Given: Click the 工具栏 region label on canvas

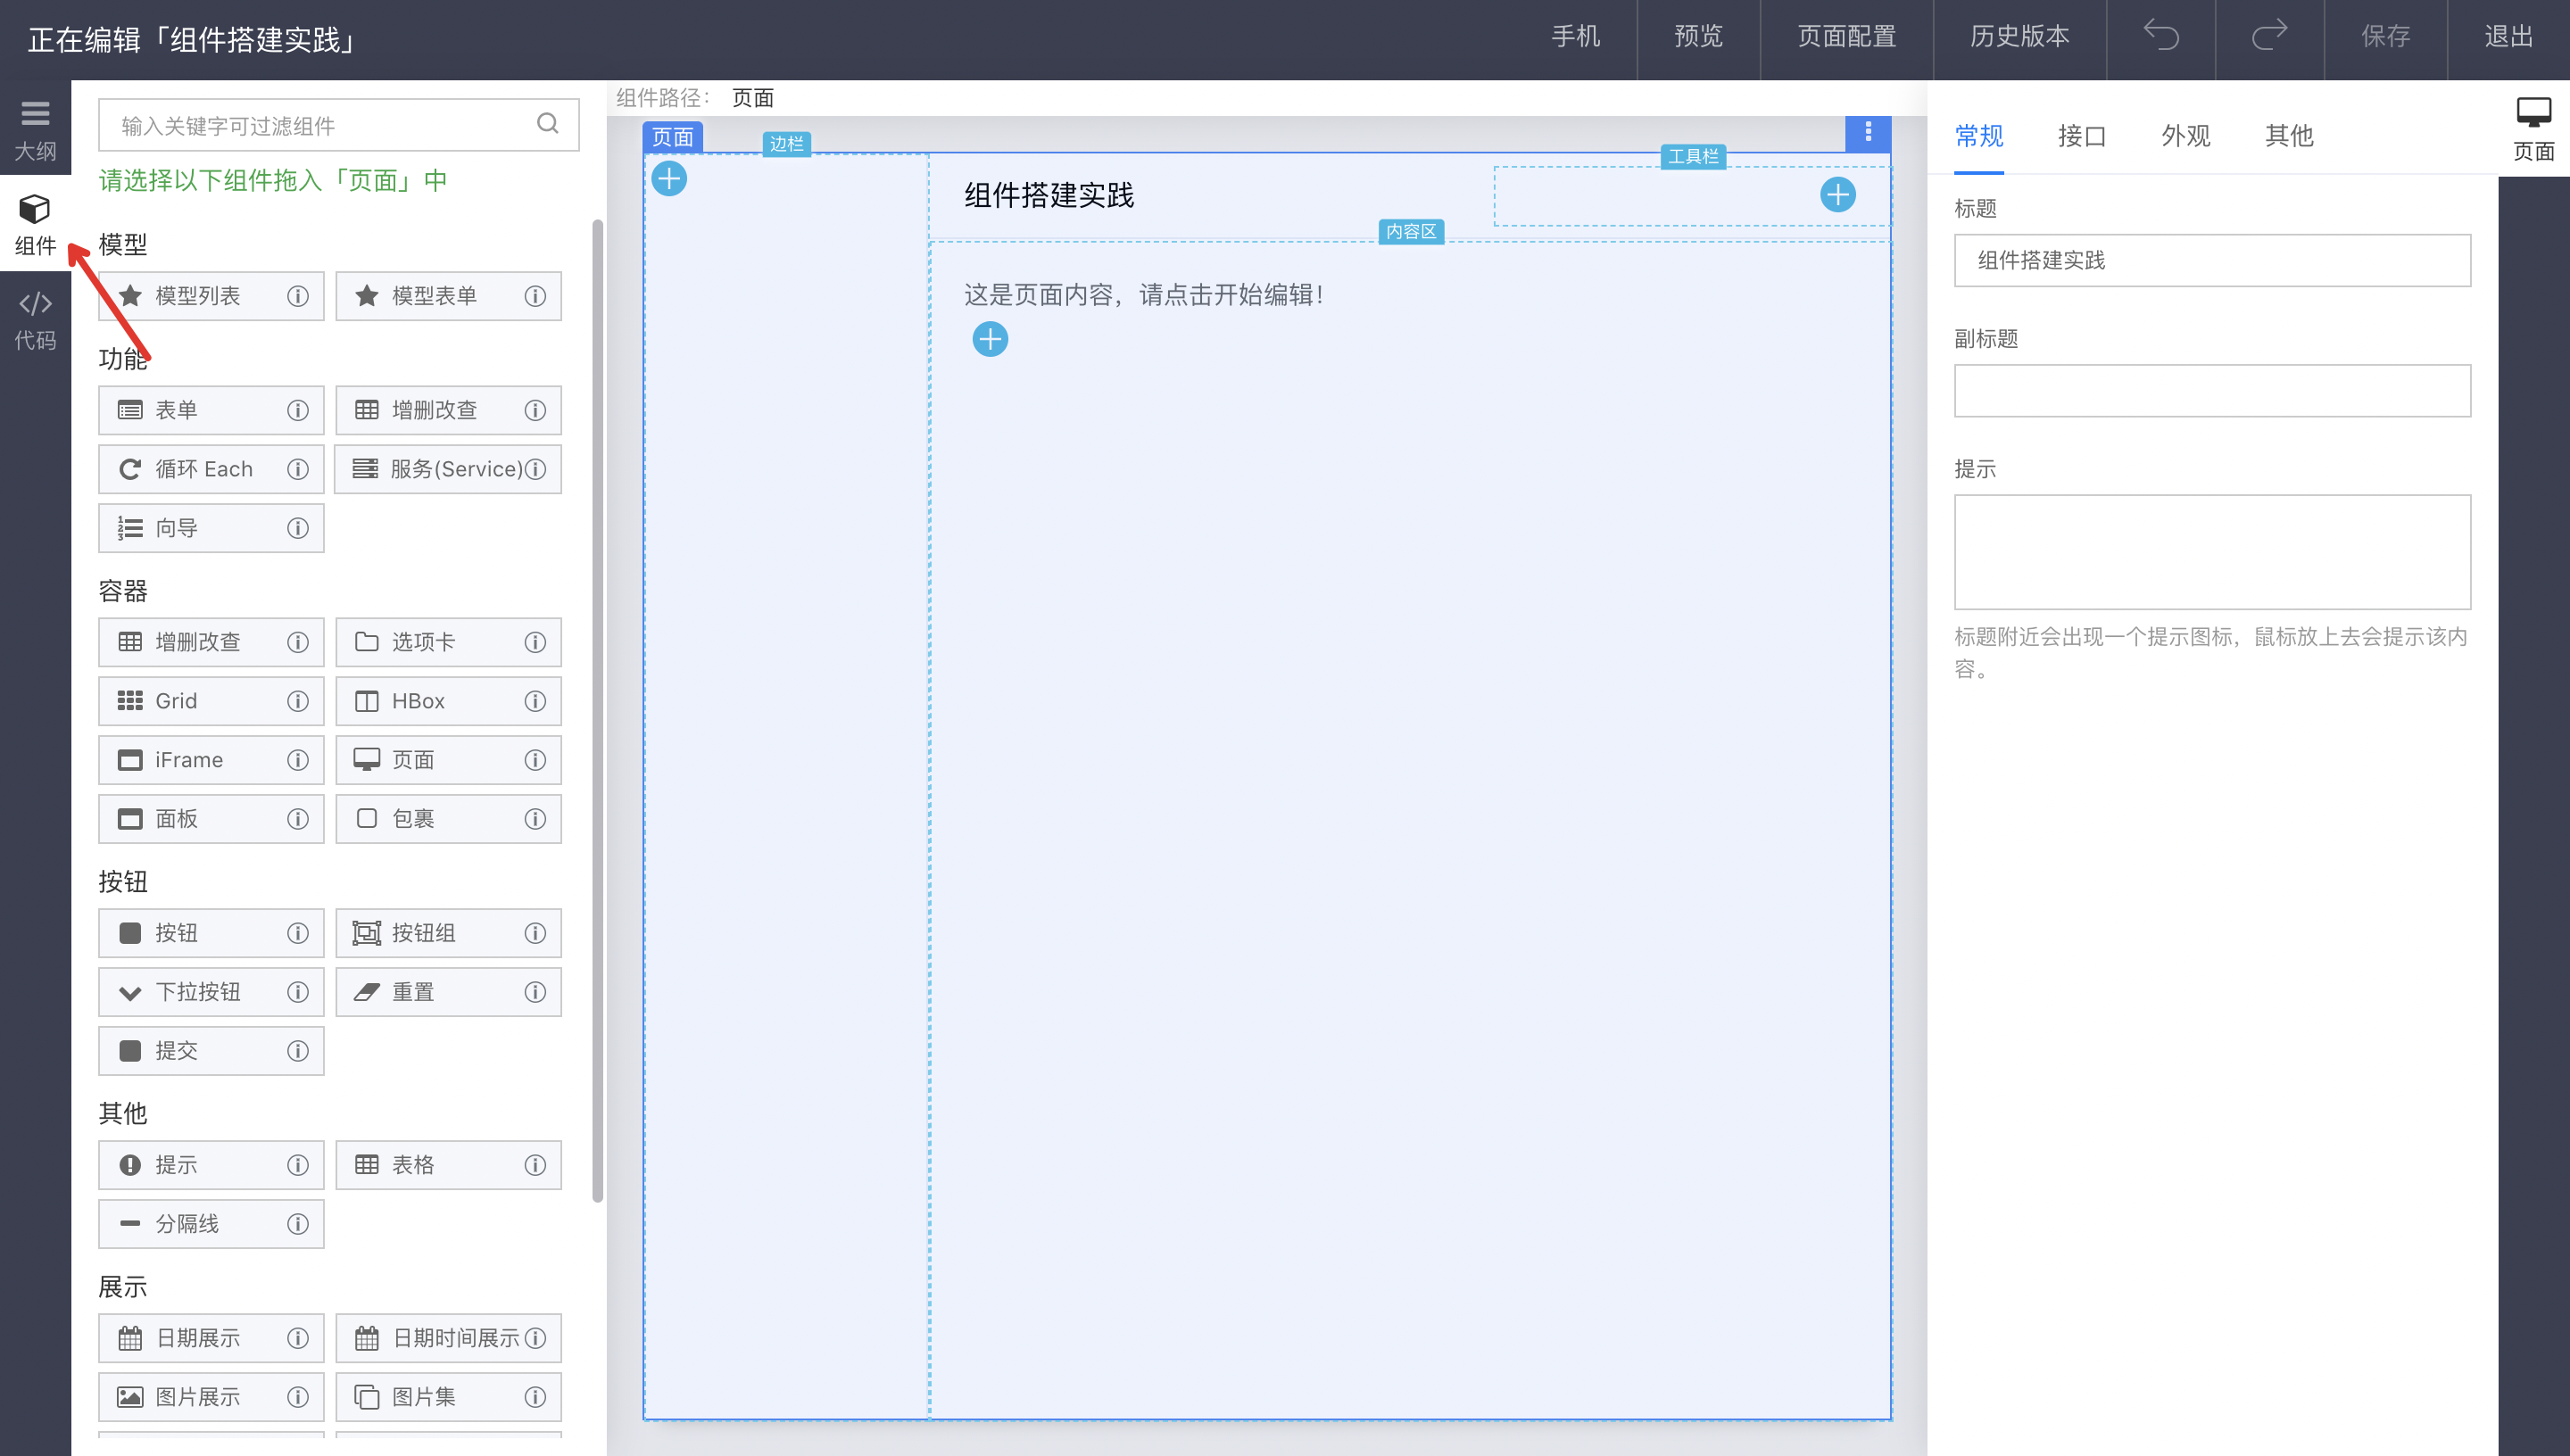Looking at the screenshot, I should point(1693,156).
